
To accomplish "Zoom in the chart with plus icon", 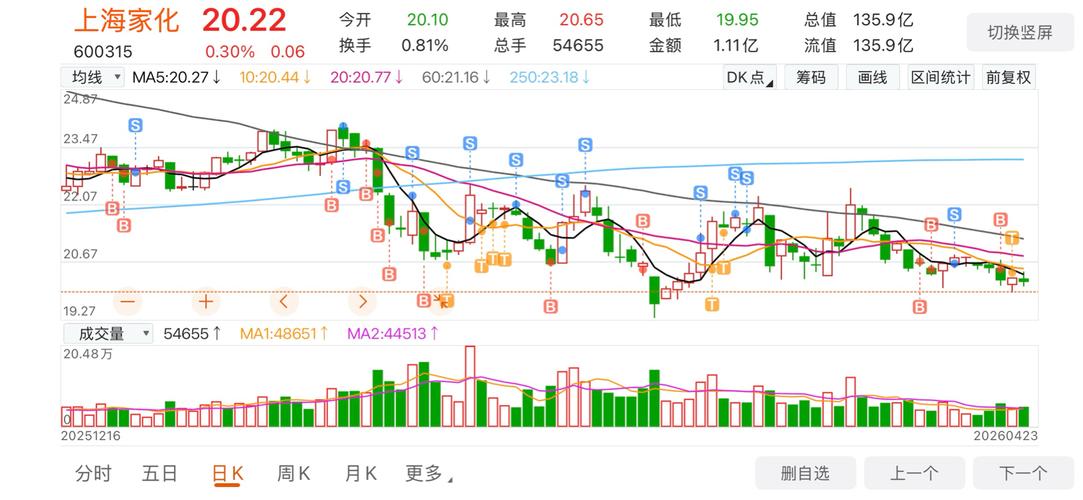I will tap(205, 302).
